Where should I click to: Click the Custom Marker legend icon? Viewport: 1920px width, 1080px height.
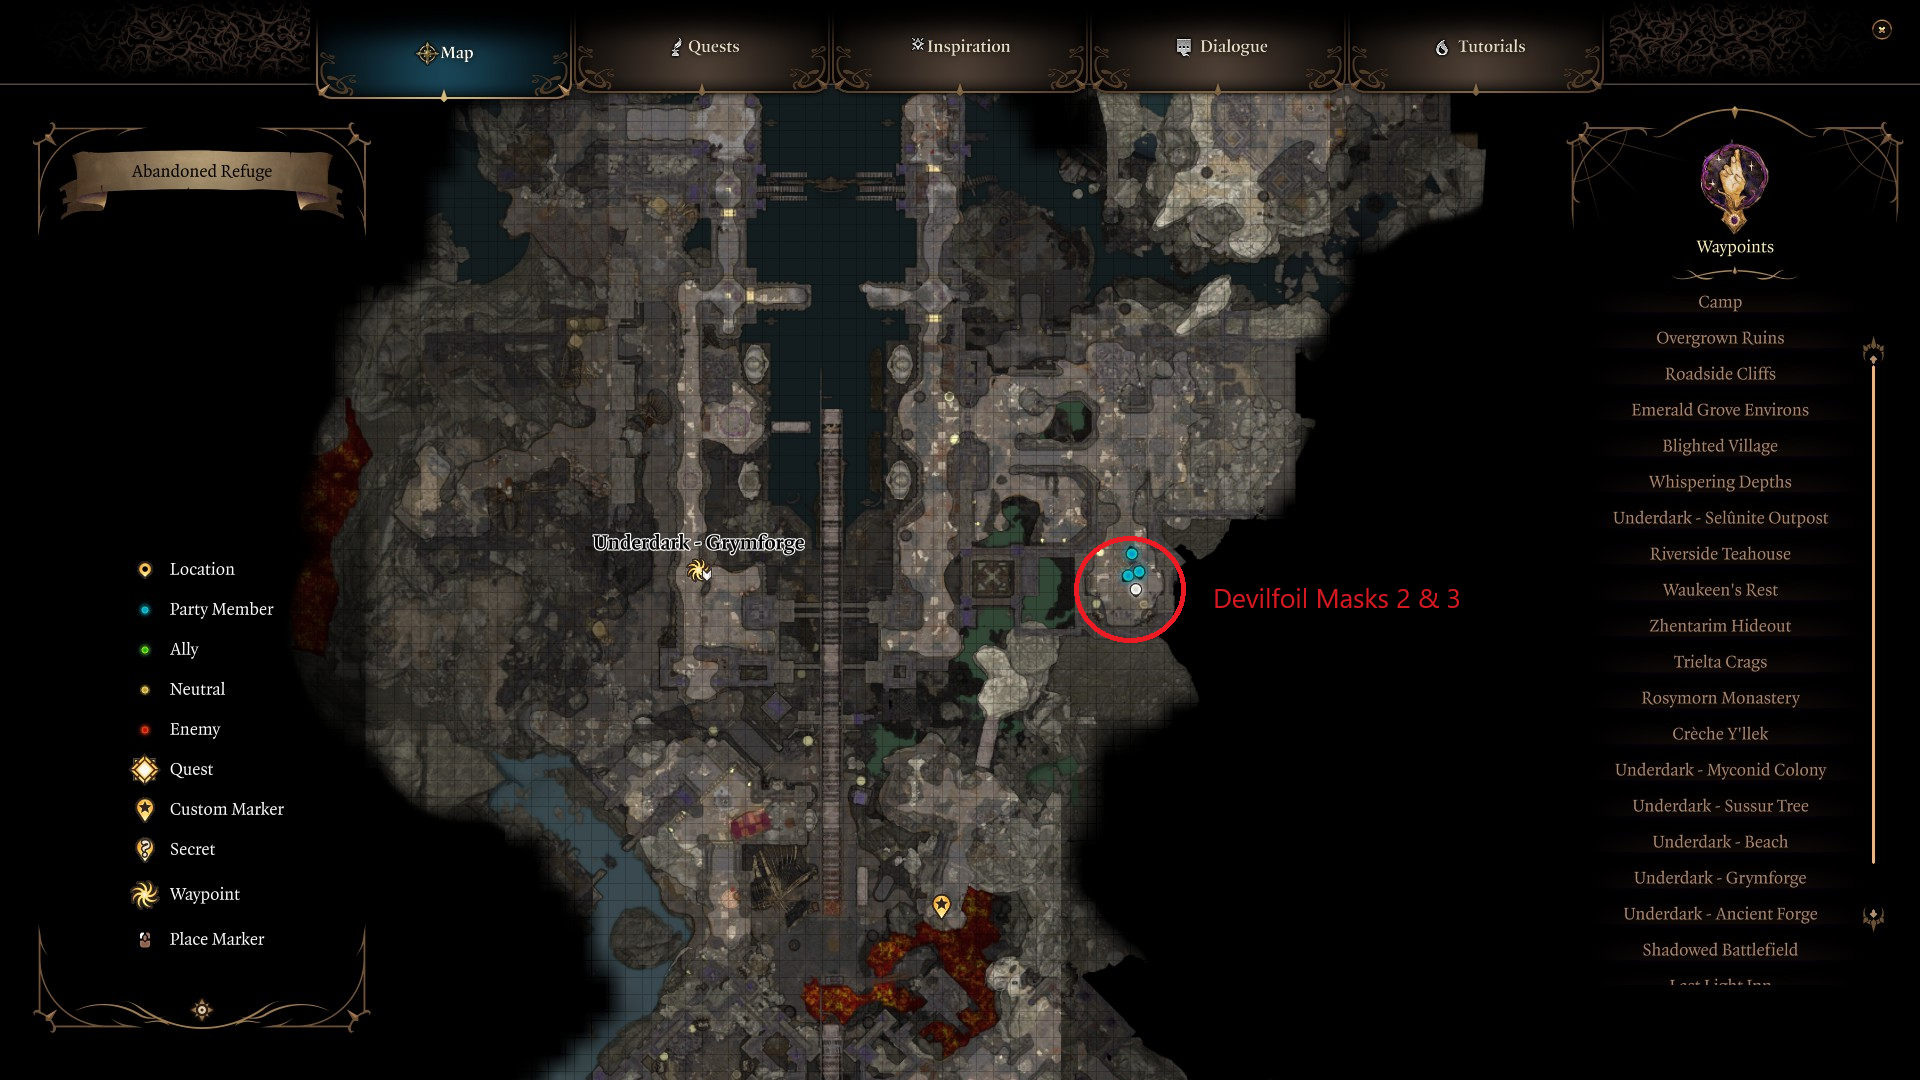144,810
